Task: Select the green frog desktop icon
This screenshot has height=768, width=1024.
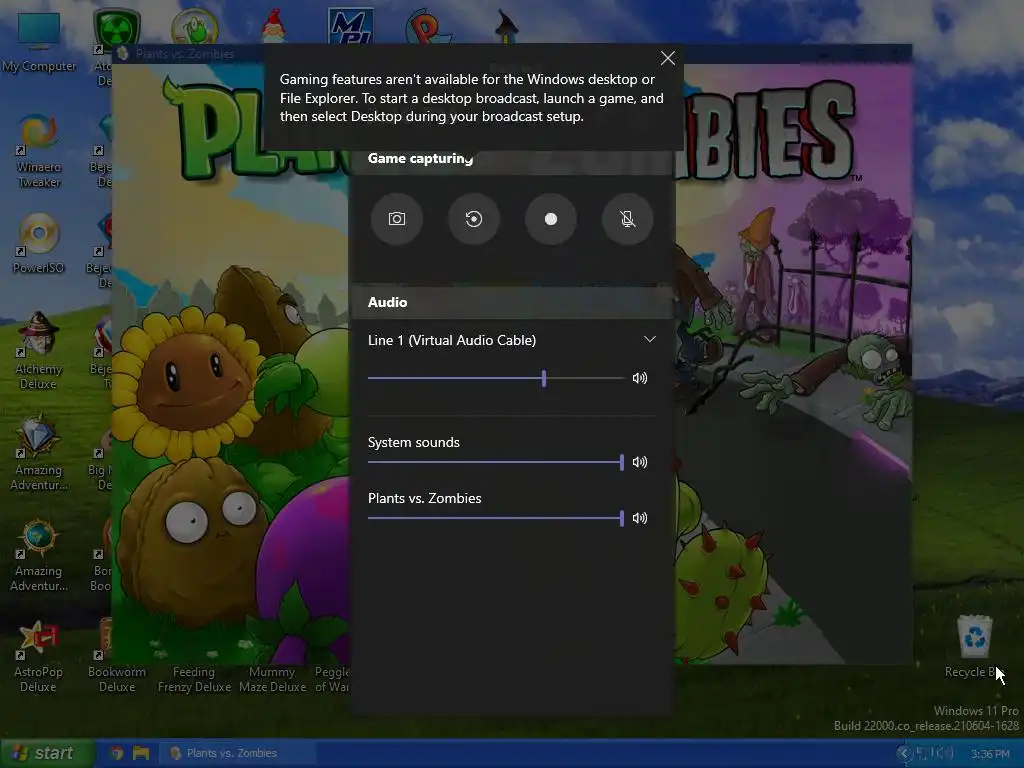Action: [x=195, y=27]
